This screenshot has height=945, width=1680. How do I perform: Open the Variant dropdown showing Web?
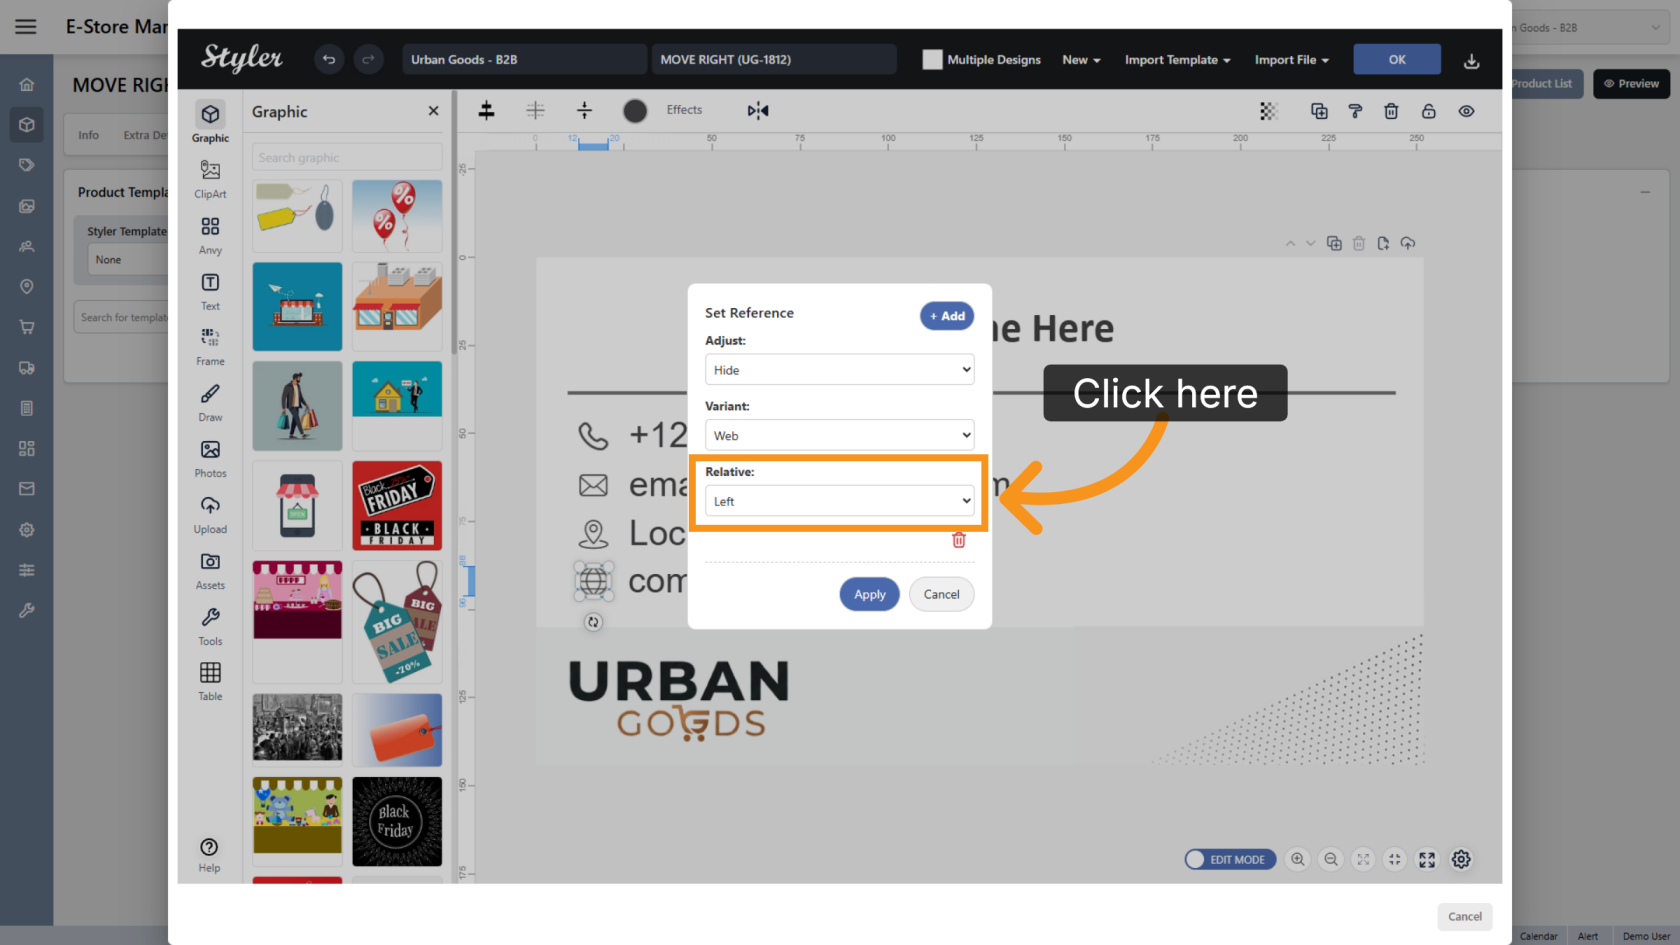pos(839,435)
